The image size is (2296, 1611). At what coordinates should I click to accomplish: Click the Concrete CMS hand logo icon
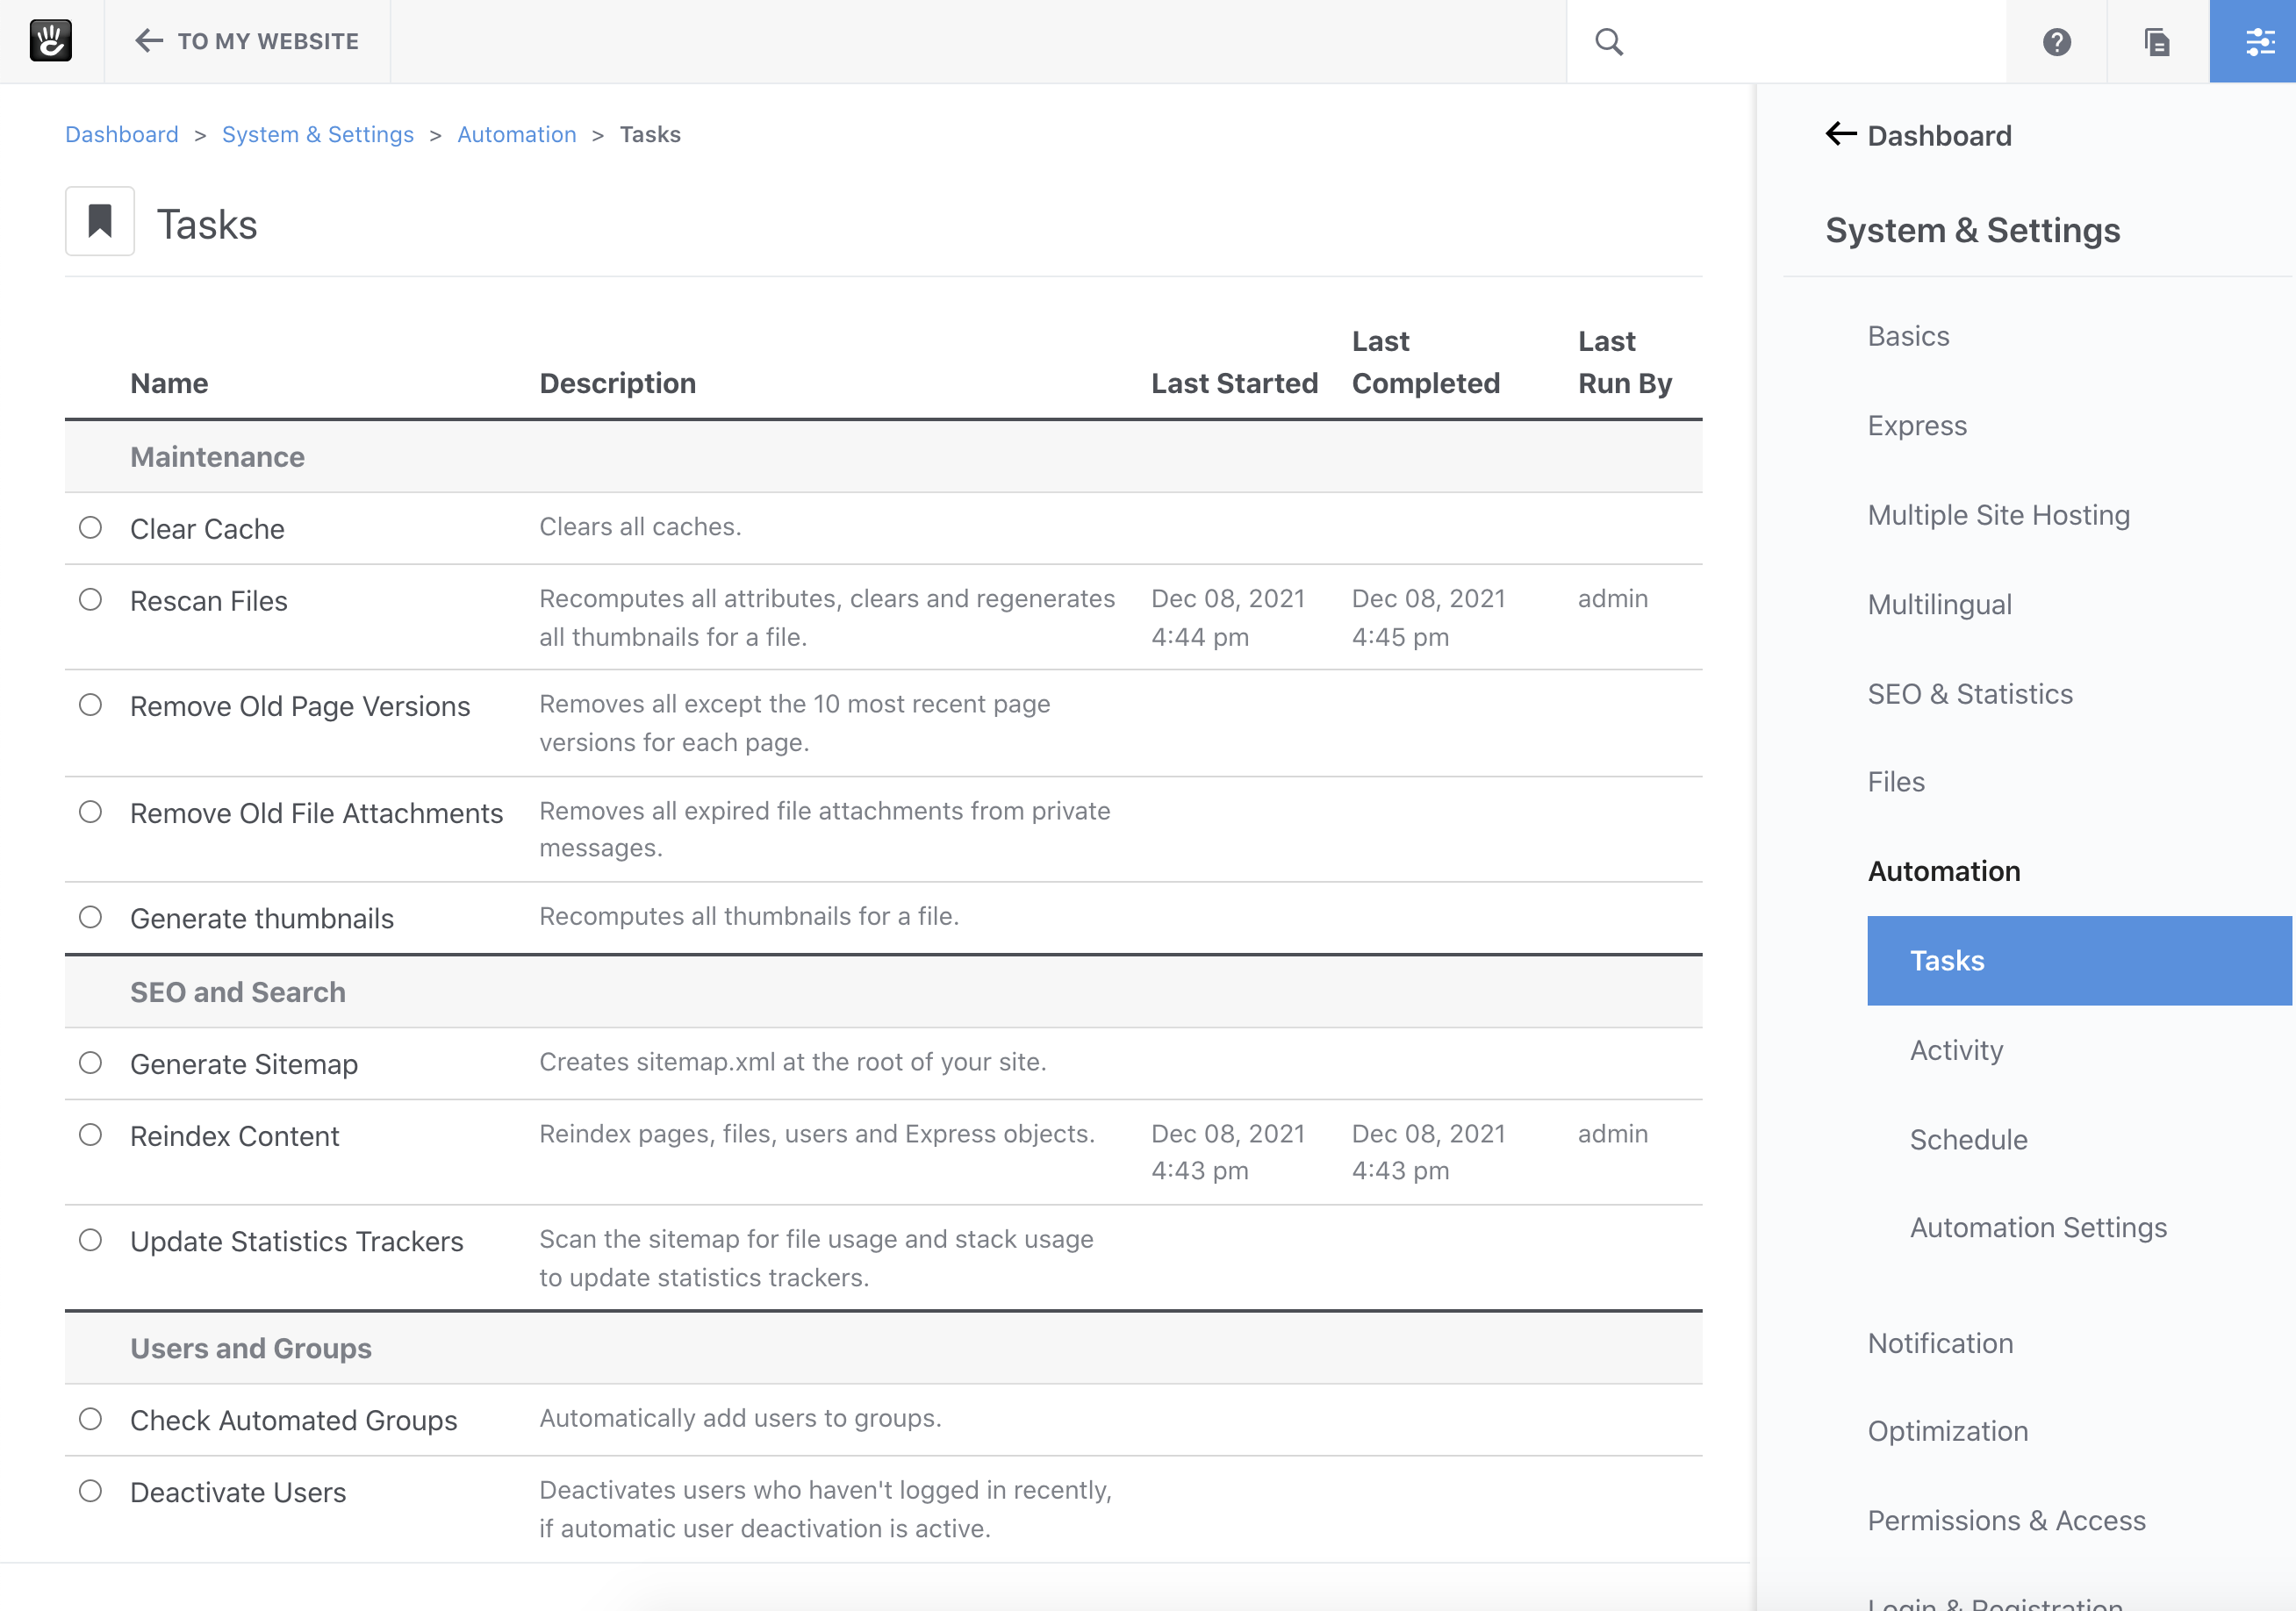tap(50, 41)
